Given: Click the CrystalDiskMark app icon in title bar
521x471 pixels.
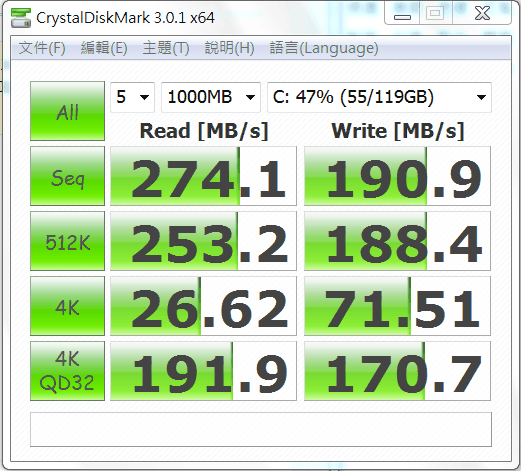Looking at the screenshot, I should 21,18.
